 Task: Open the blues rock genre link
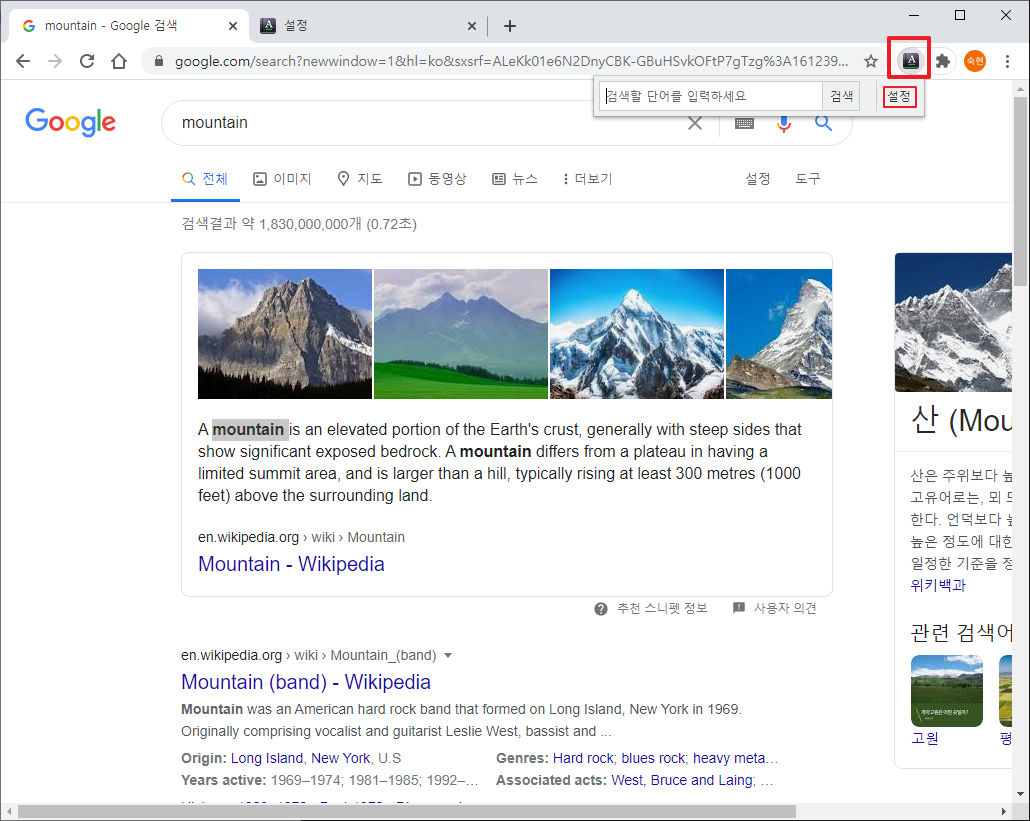click(653, 759)
